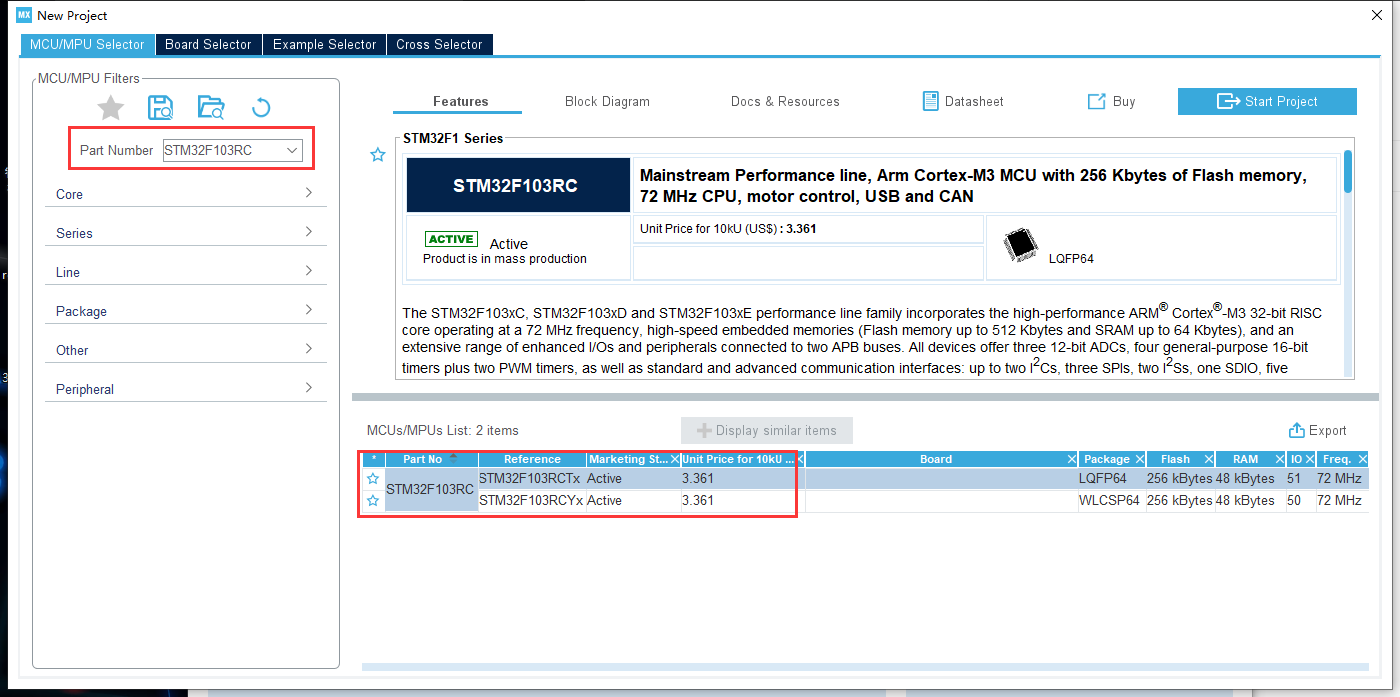The height and width of the screenshot is (697, 1400).
Task: Click the favorites star icon in filters
Action: point(111,108)
